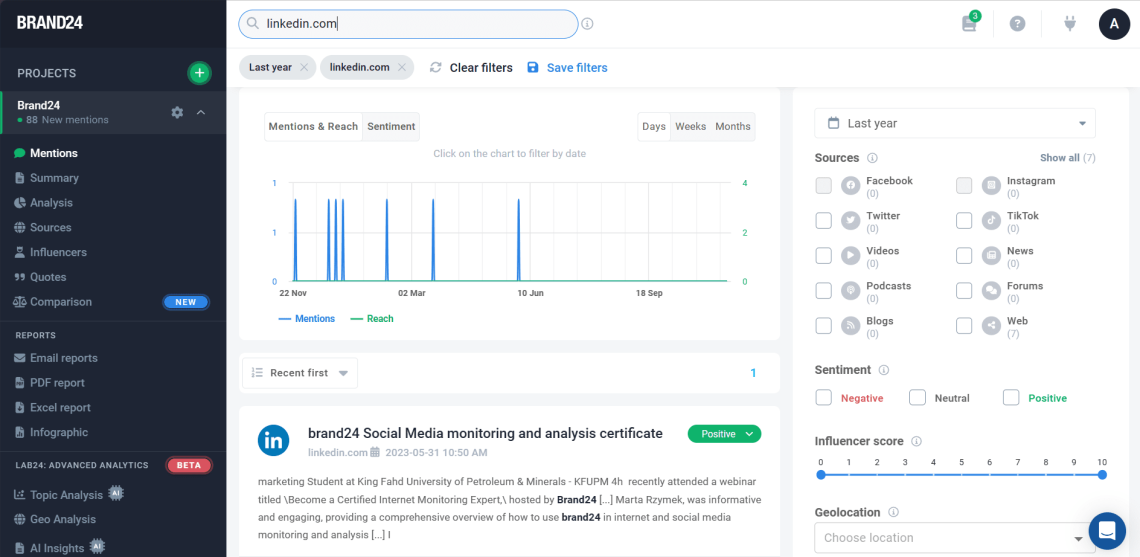
Task: Click the green add project plus icon
Action: [x=199, y=73]
